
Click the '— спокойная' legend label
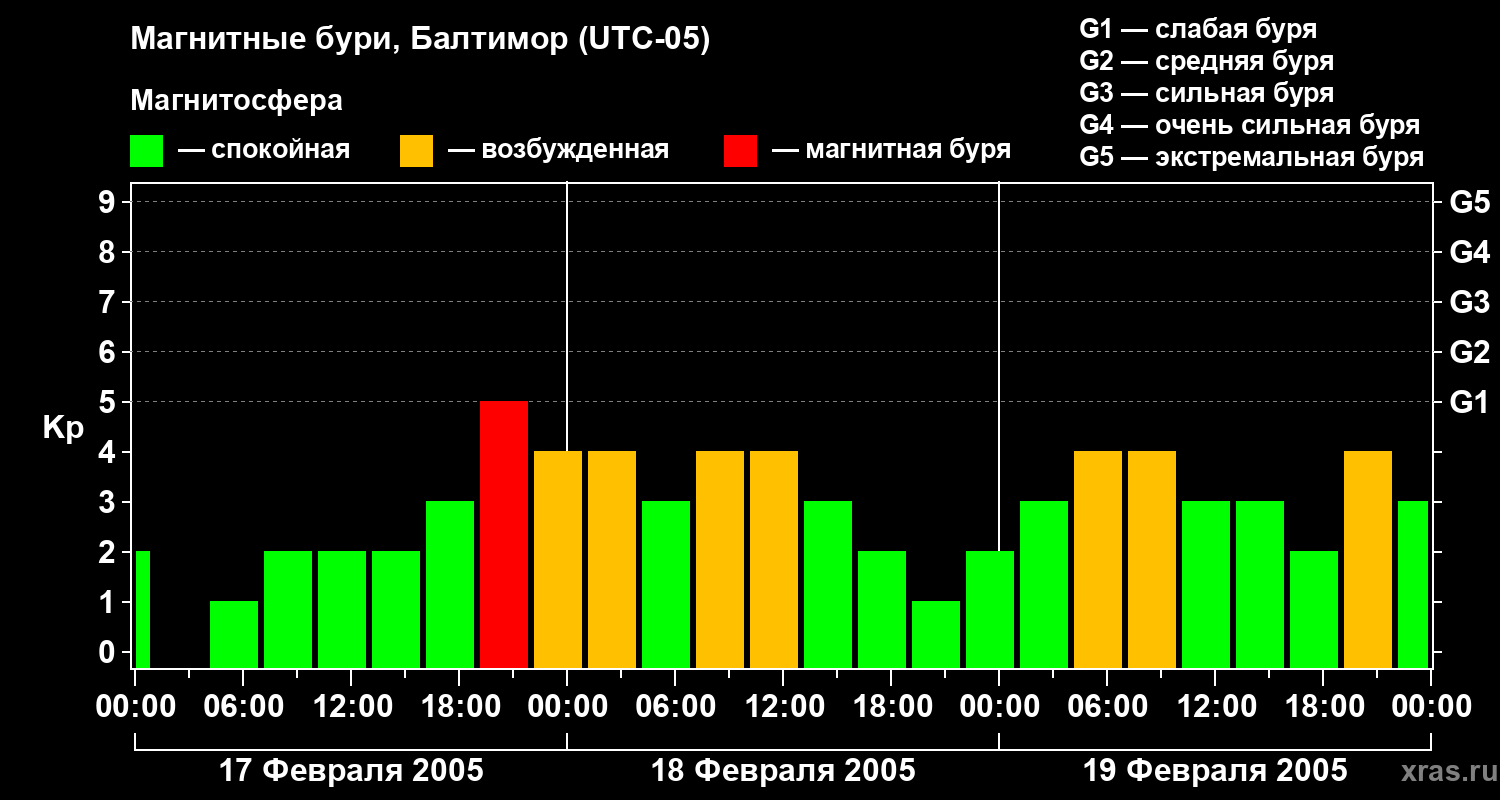[264, 151]
